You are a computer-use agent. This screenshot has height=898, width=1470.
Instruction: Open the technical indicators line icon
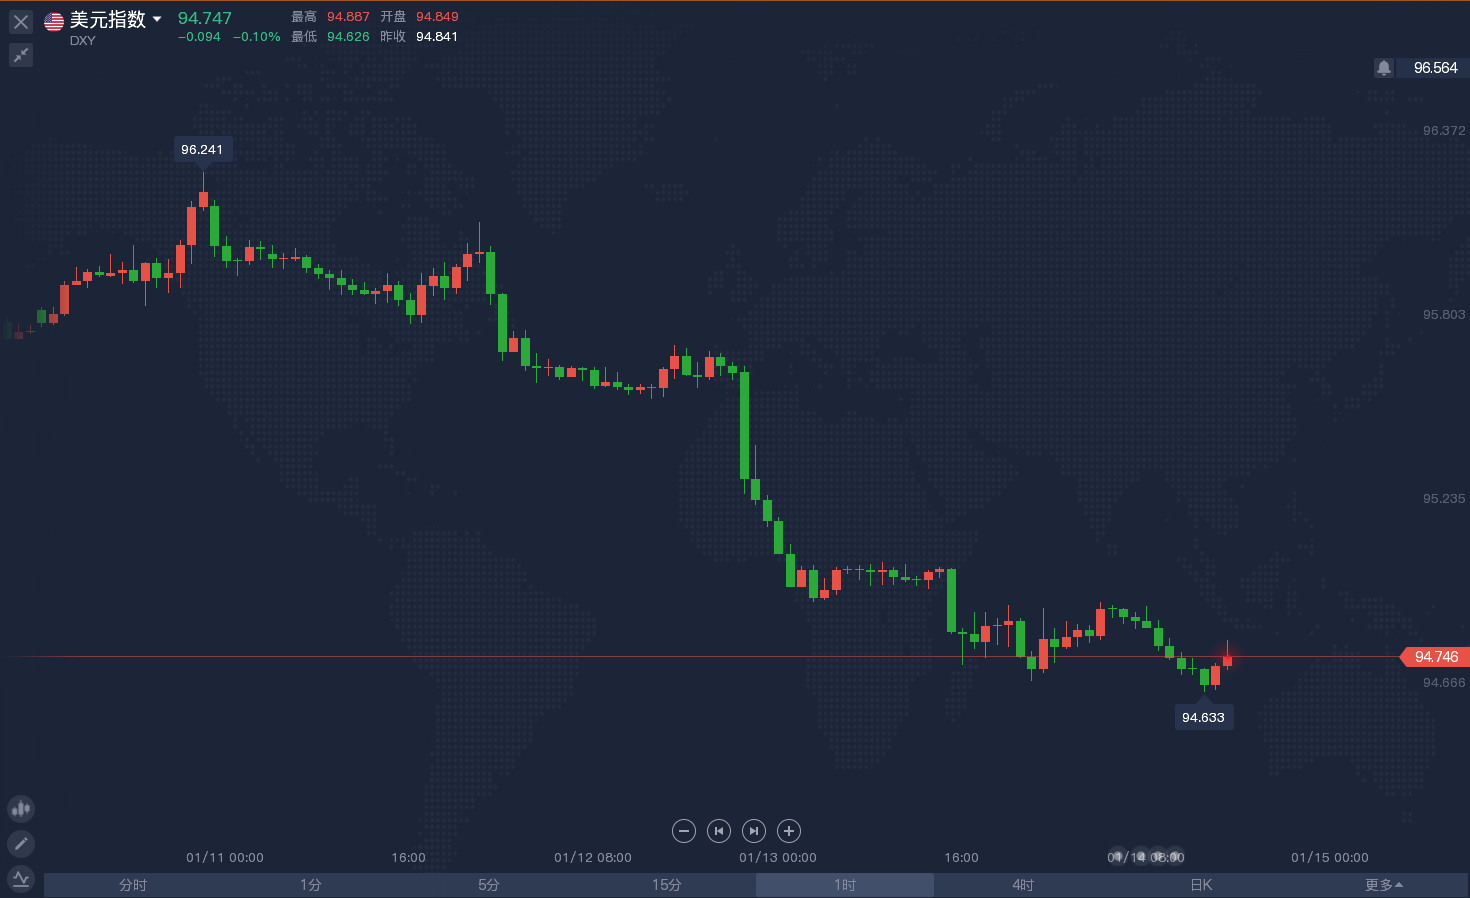(x=21, y=879)
